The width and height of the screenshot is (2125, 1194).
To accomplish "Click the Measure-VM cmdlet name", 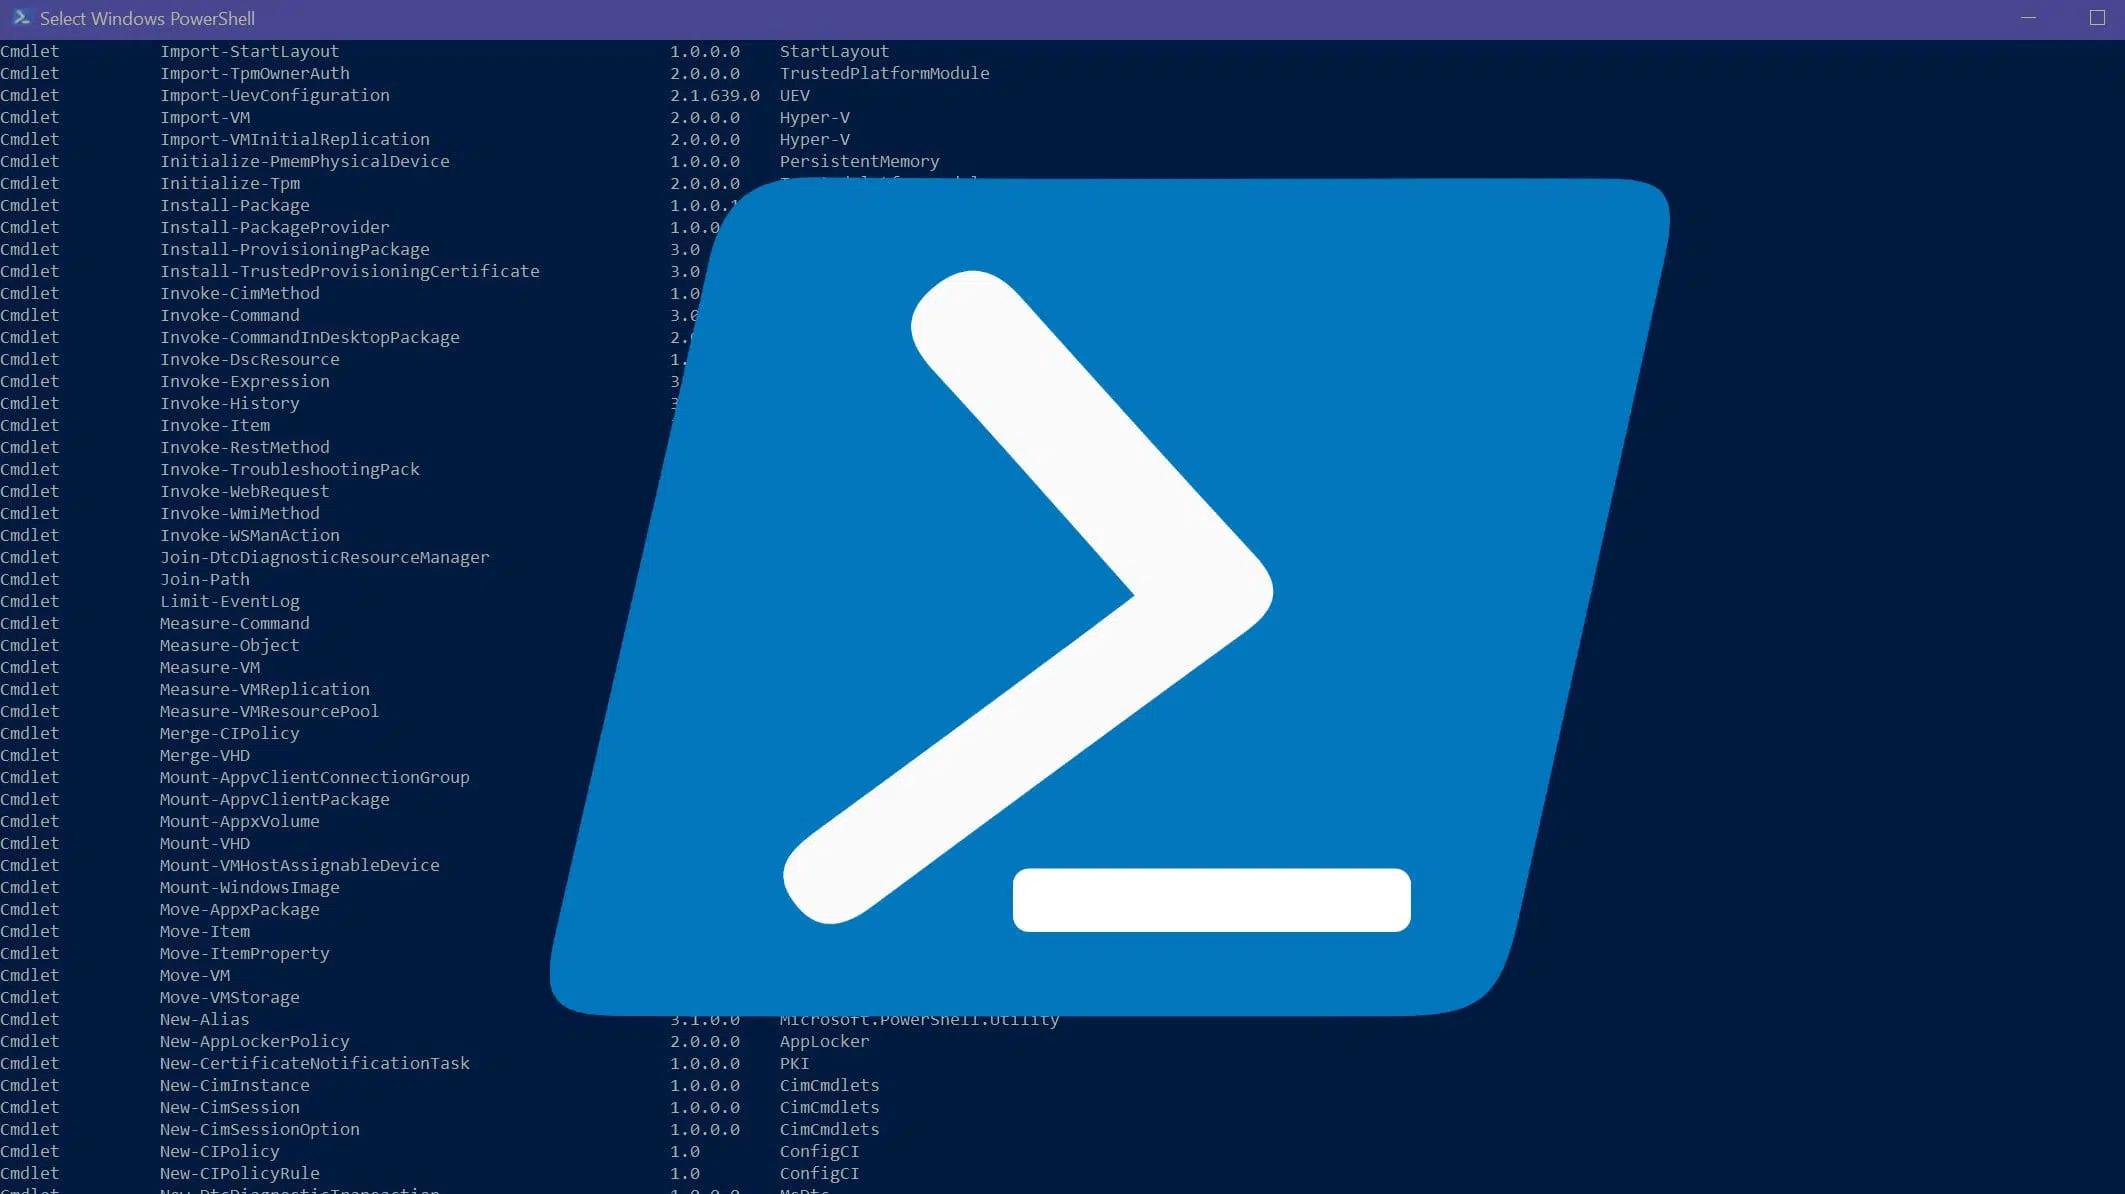I will (x=210, y=668).
